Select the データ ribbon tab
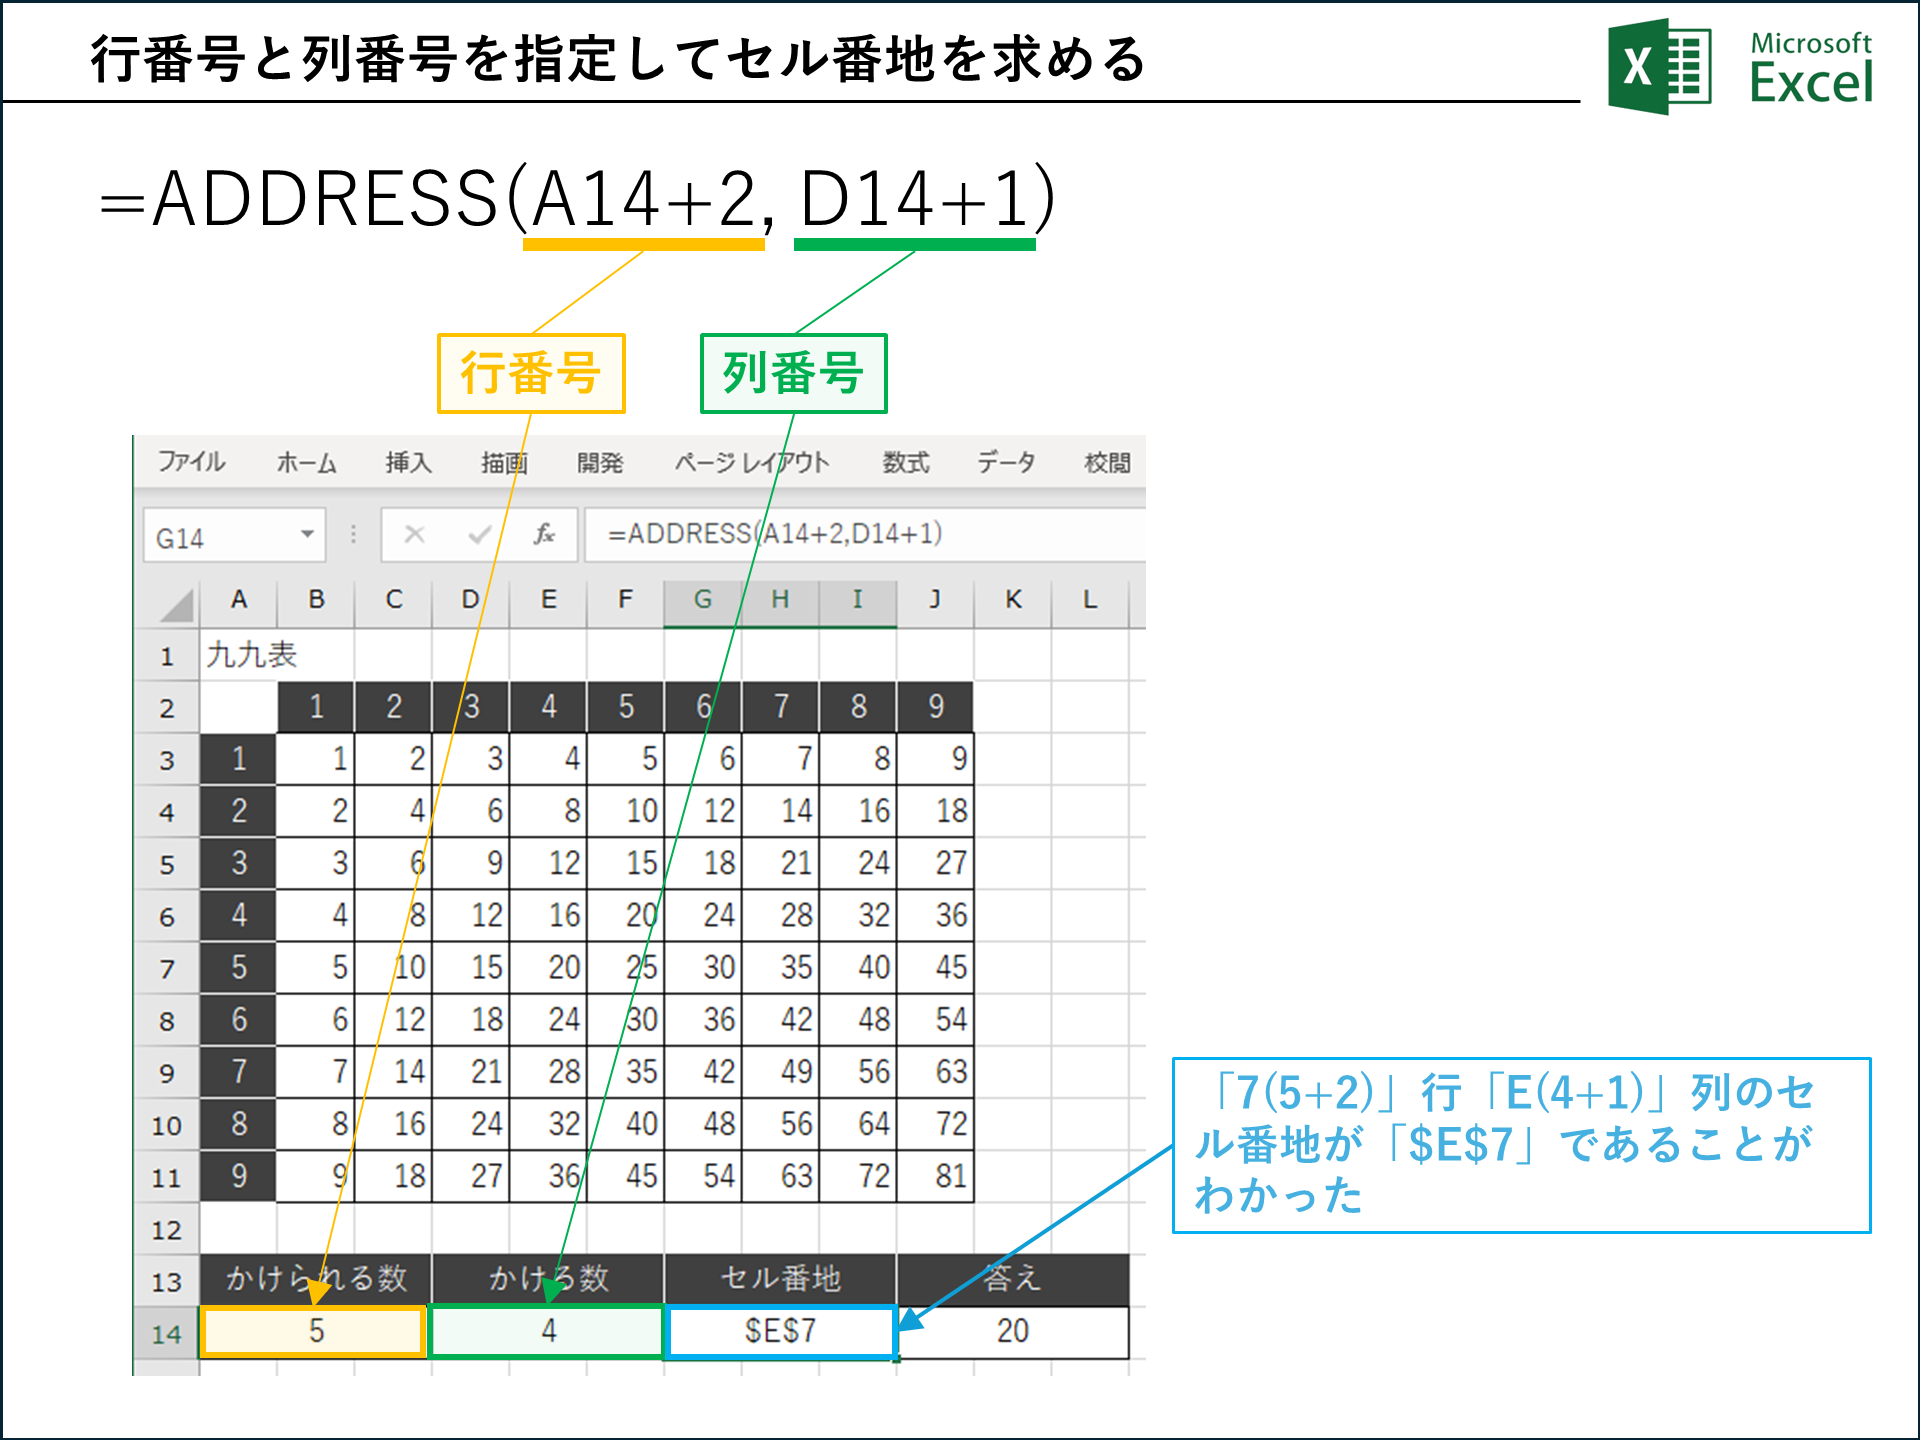1920x1440 pixels. 1006,463
